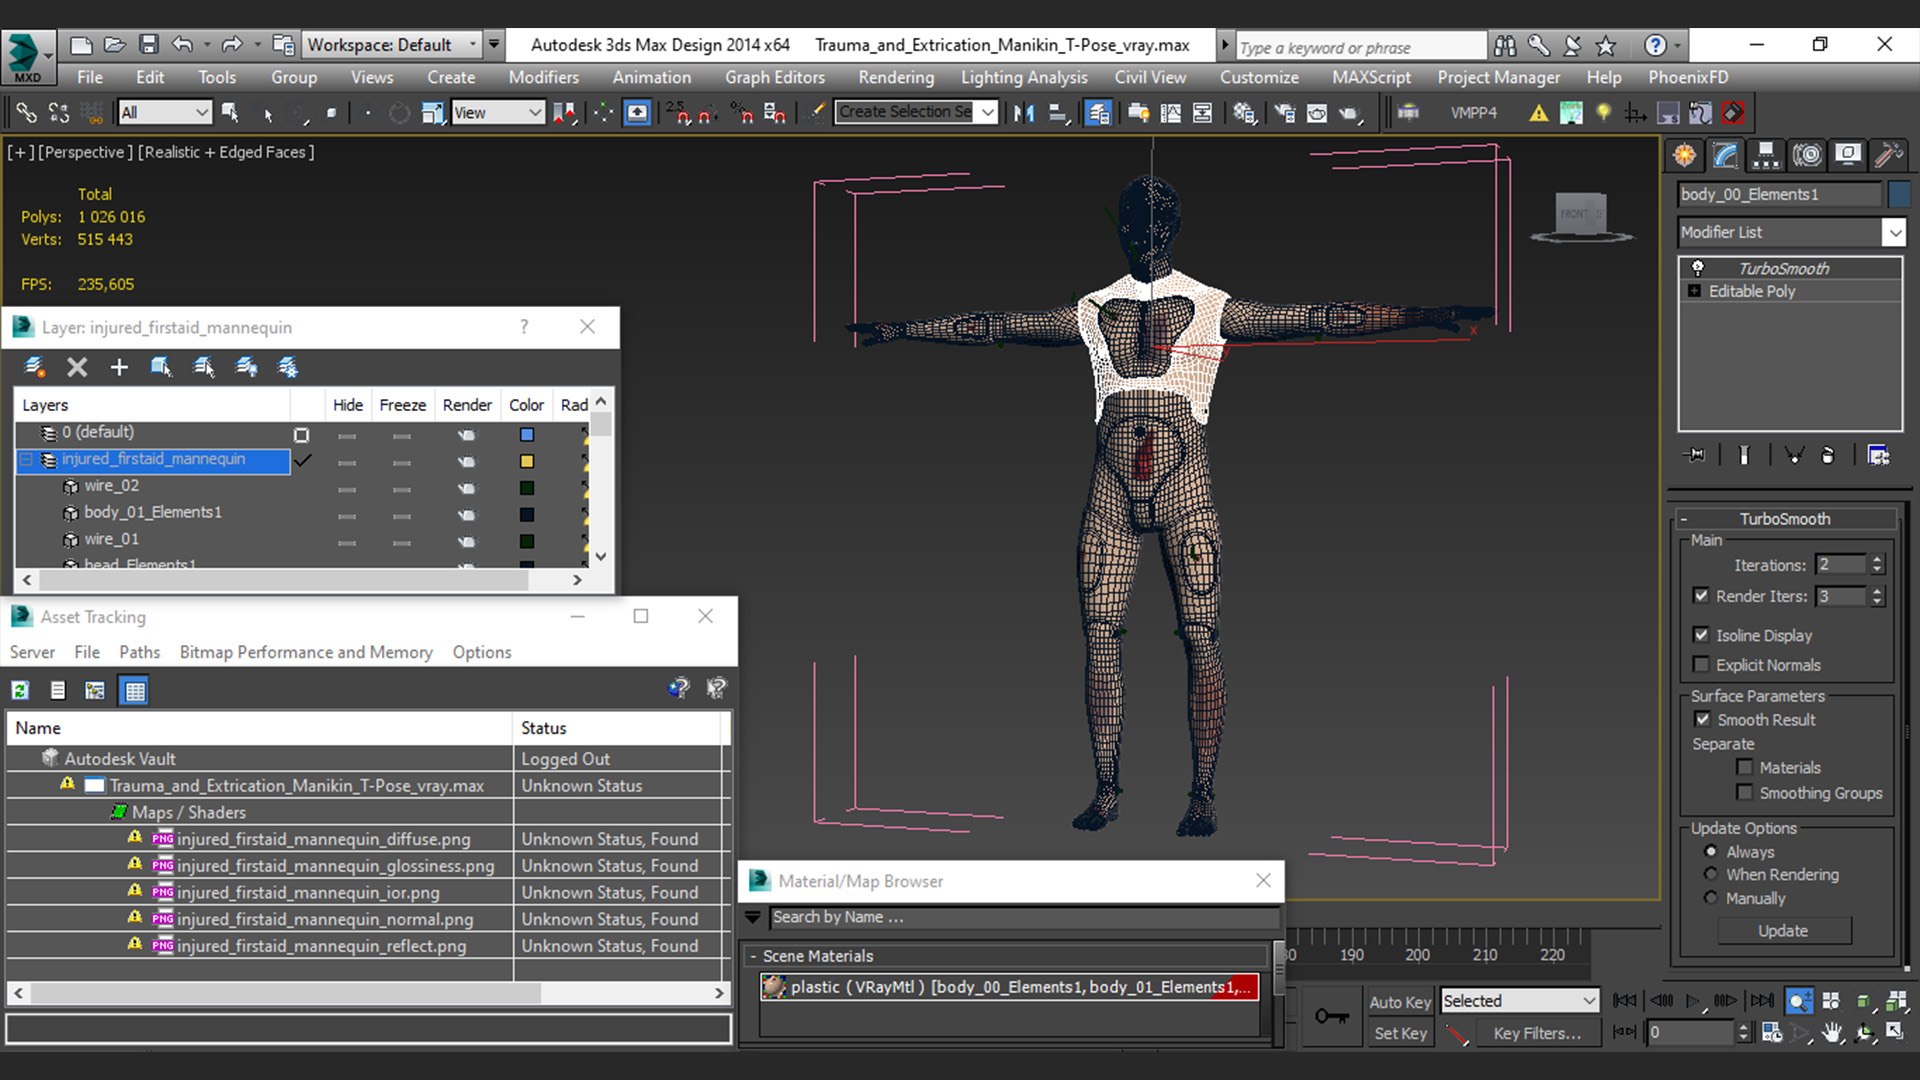Click the Pin Stack icon
Image resolution: width=1920 pixels, height=1080 pixels.
point(1694,455)
